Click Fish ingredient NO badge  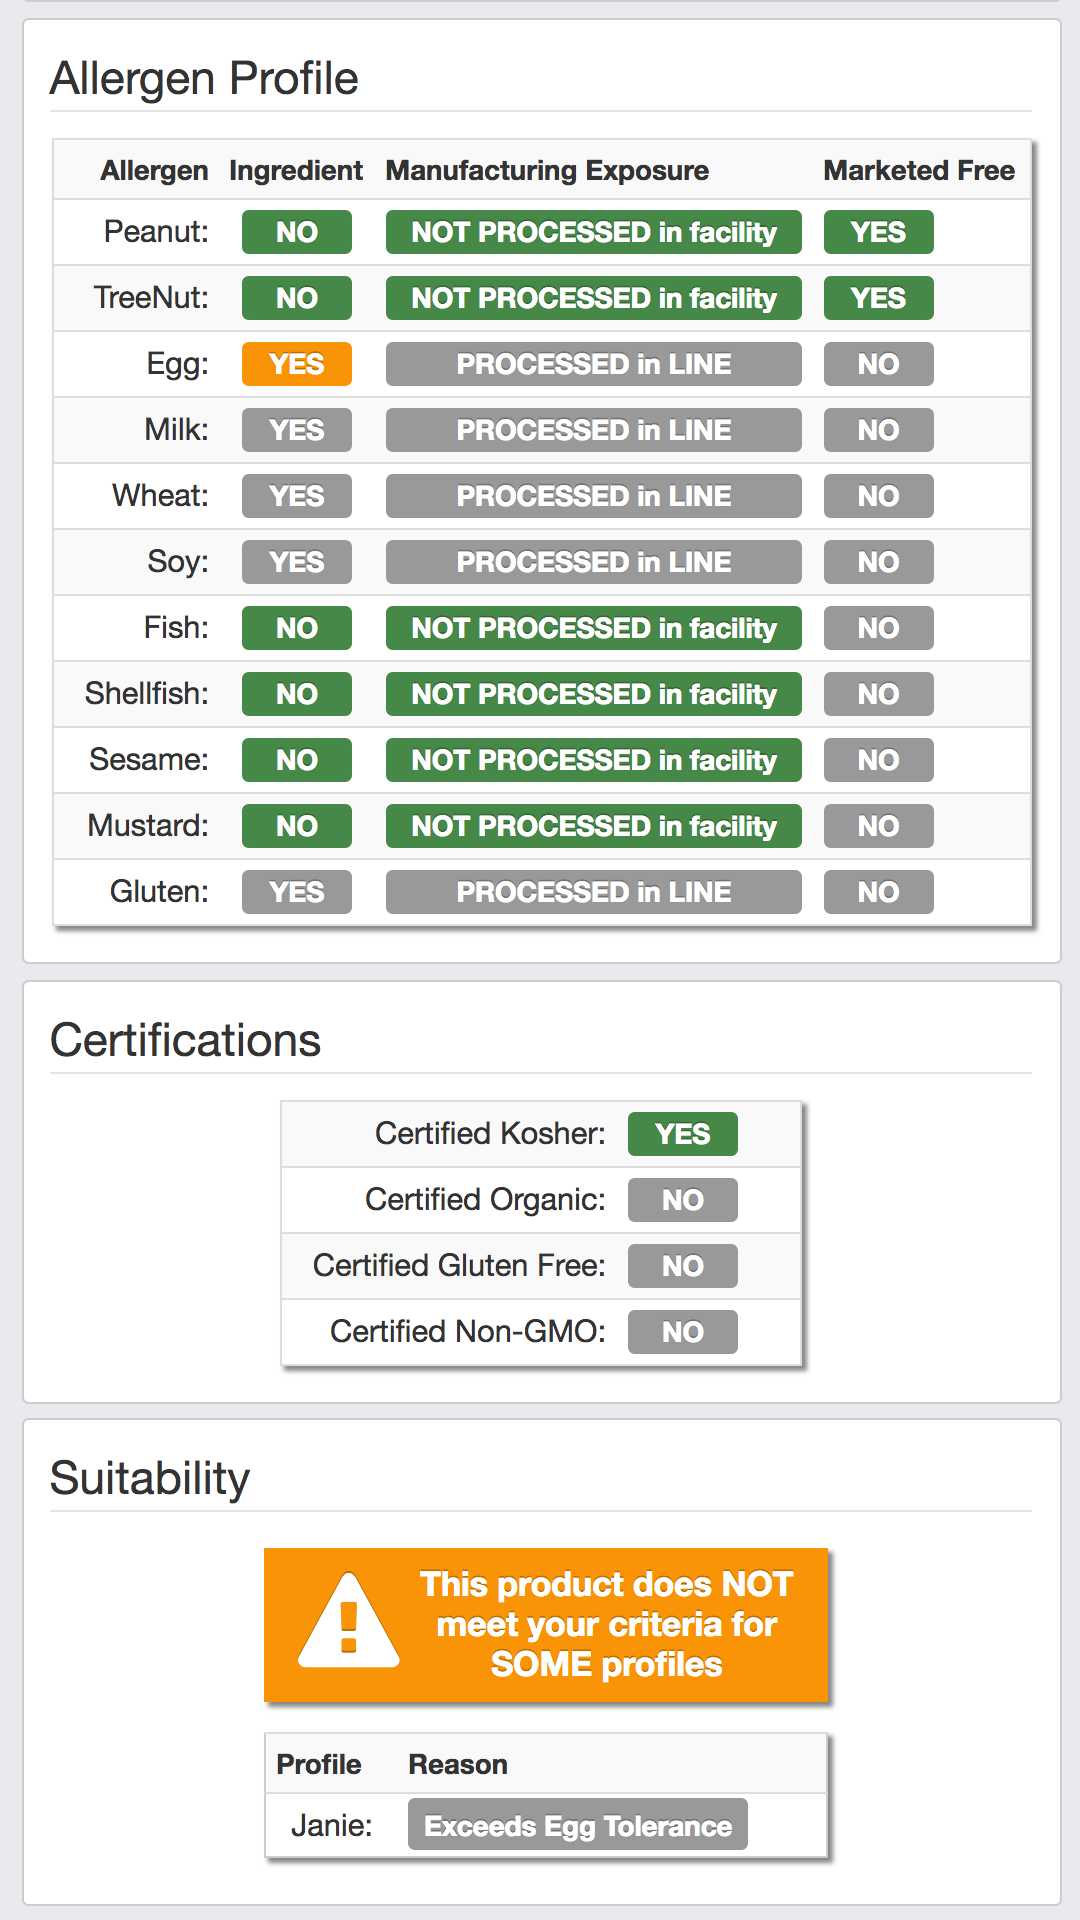click(x=297, y=628)
